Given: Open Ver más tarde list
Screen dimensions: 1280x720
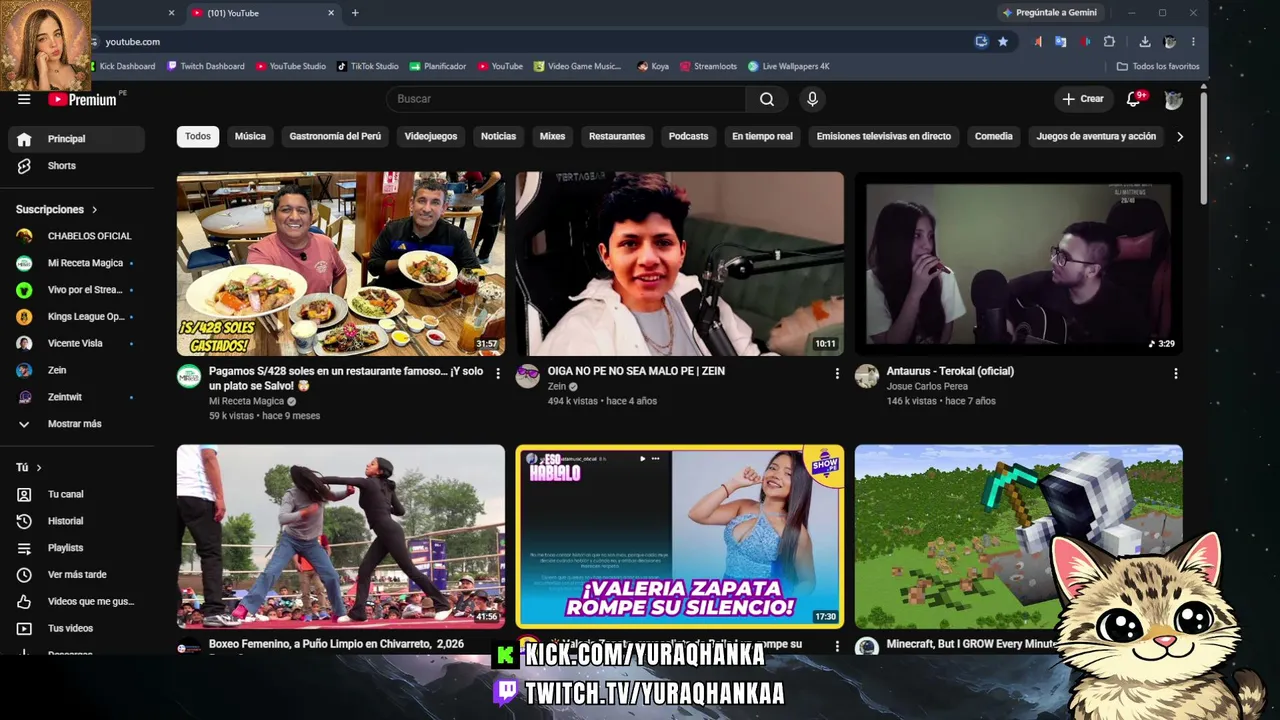Looking at the screenshot, I should coord(76,575).
